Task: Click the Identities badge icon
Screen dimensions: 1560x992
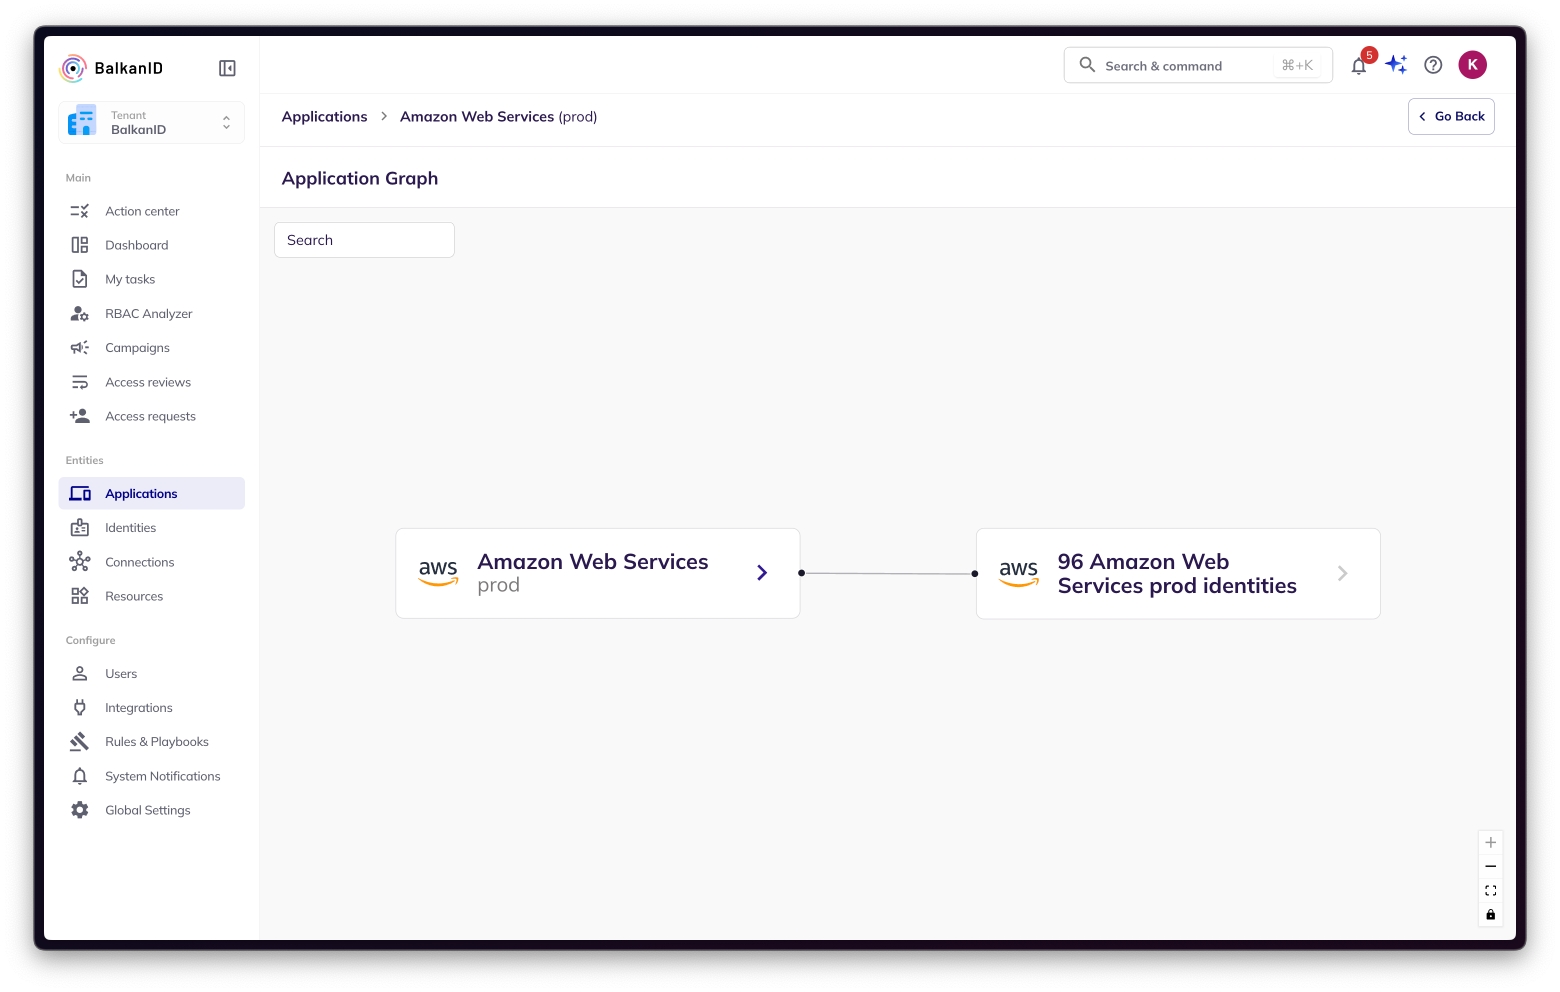Action: point(80,528)
